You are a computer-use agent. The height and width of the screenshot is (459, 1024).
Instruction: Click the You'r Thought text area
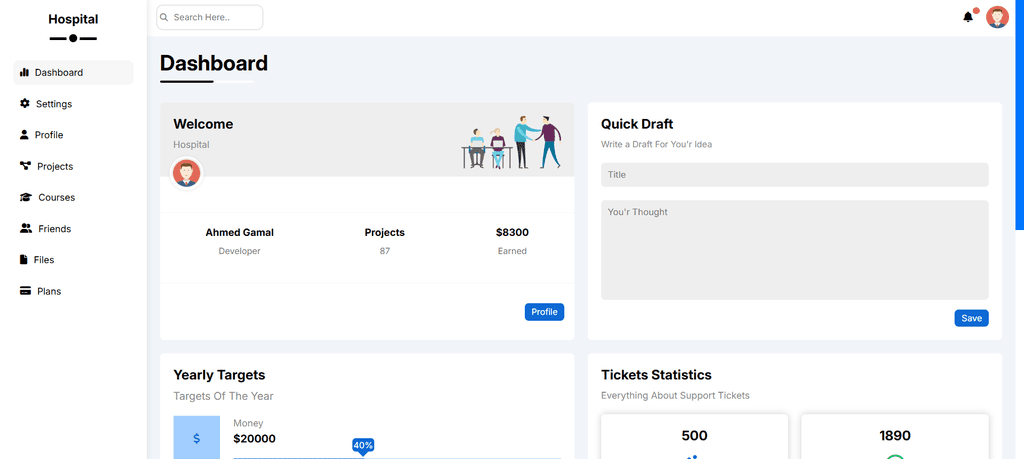click(795, 250)
